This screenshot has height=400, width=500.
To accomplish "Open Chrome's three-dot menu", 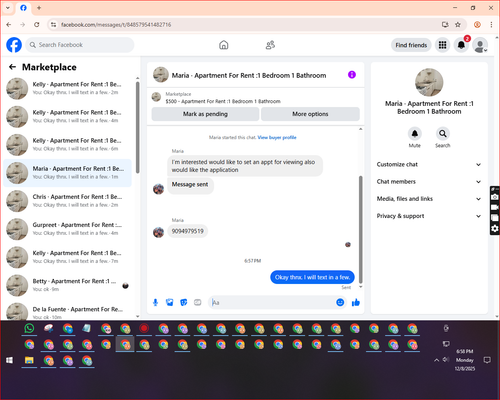I will point(491,25).
